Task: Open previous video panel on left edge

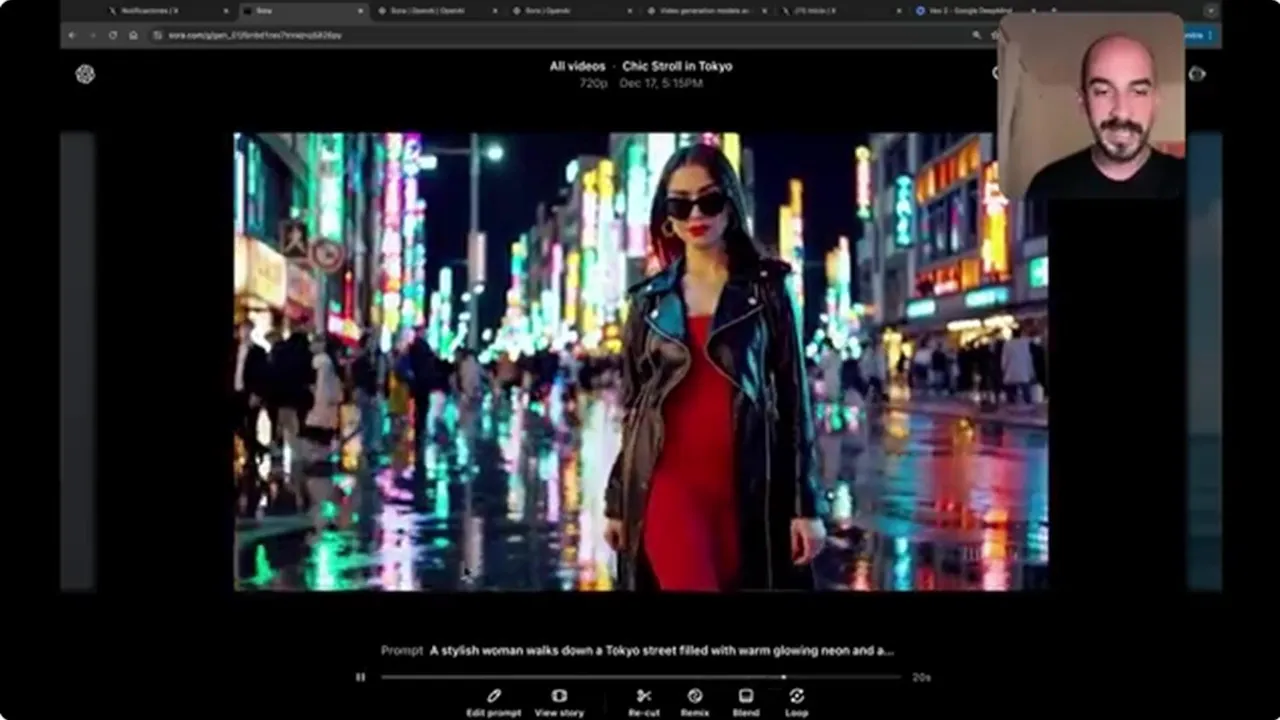Action: 77,361
